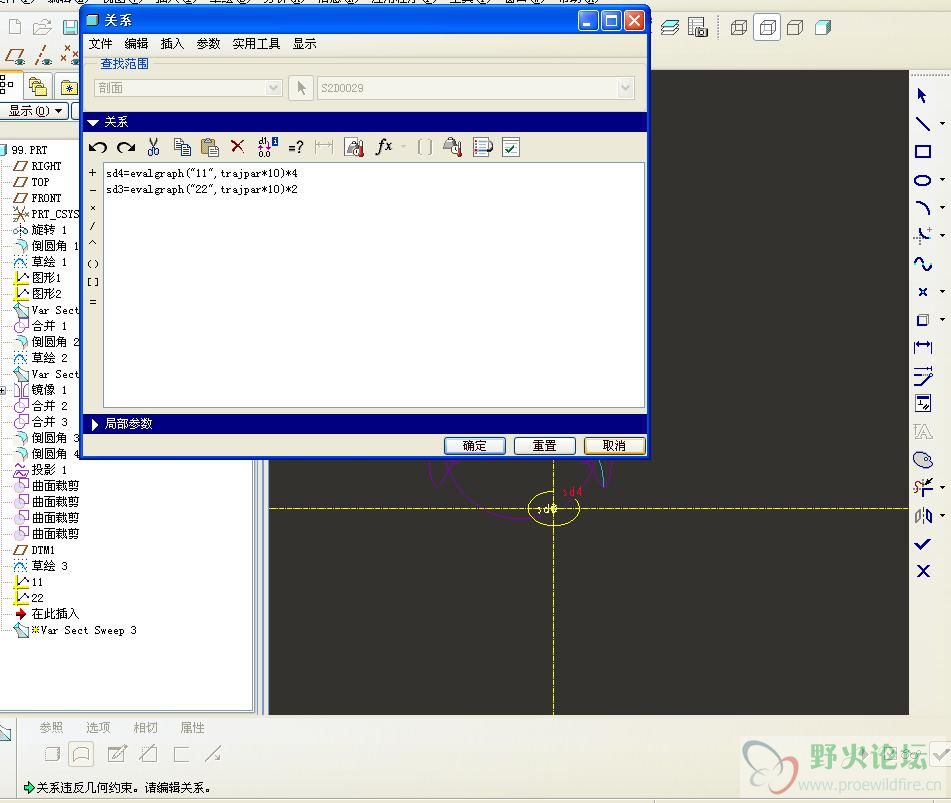The height and width of the screenshot is (803, 951).
Task: Verify relations with the checkmark sheet icon
Action: (511, 147)
